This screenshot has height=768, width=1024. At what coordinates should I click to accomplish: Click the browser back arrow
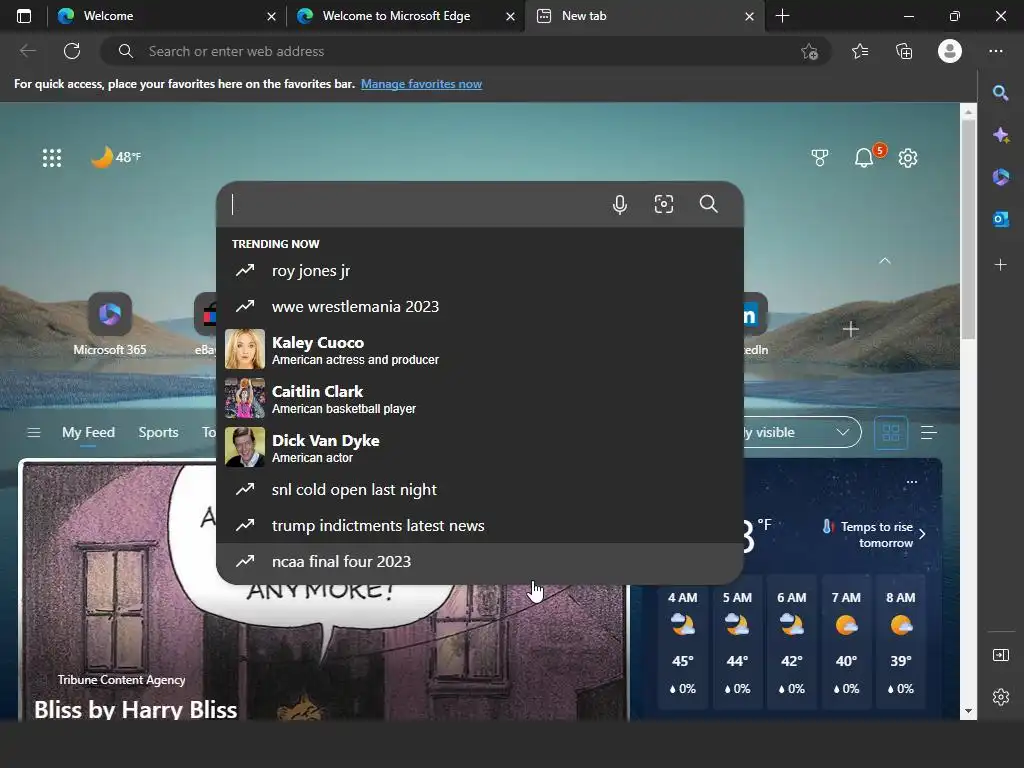click(27, 51)
